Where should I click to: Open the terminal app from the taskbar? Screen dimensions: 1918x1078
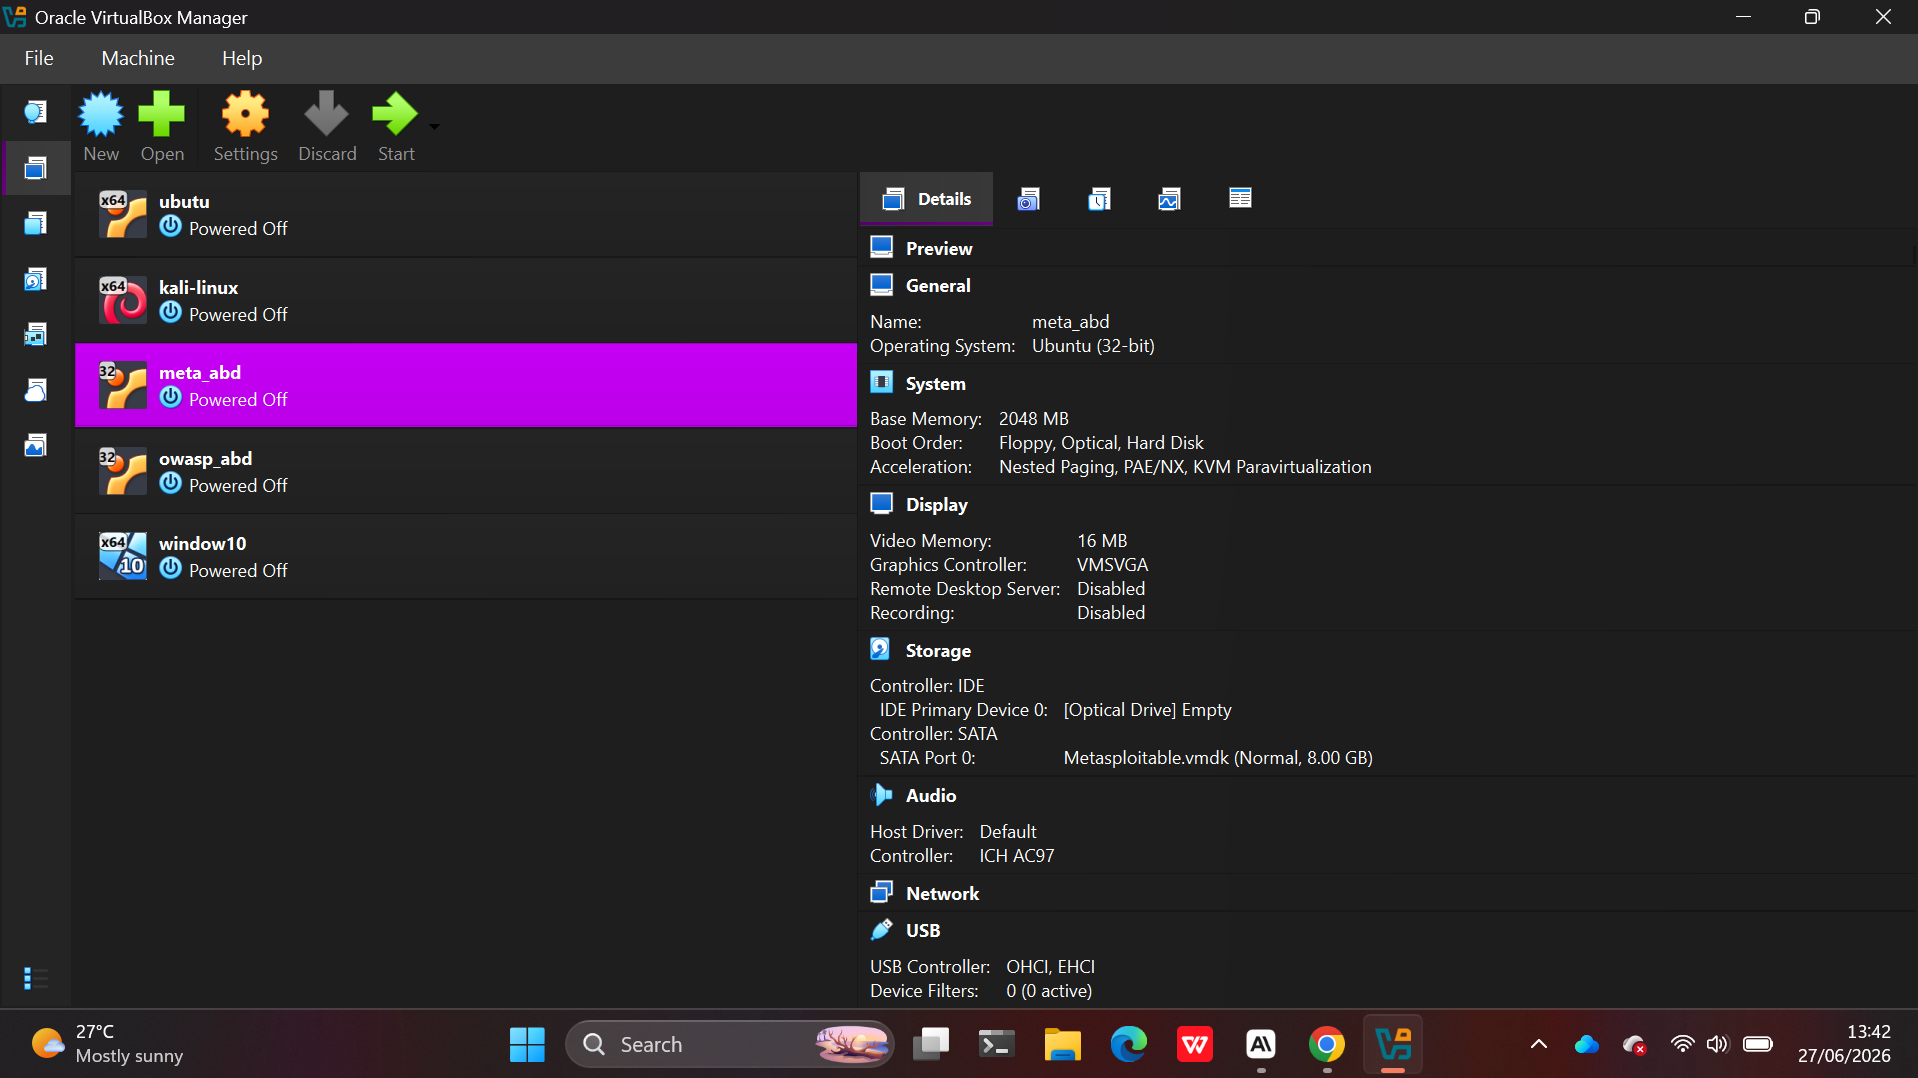click(996, 1045)
